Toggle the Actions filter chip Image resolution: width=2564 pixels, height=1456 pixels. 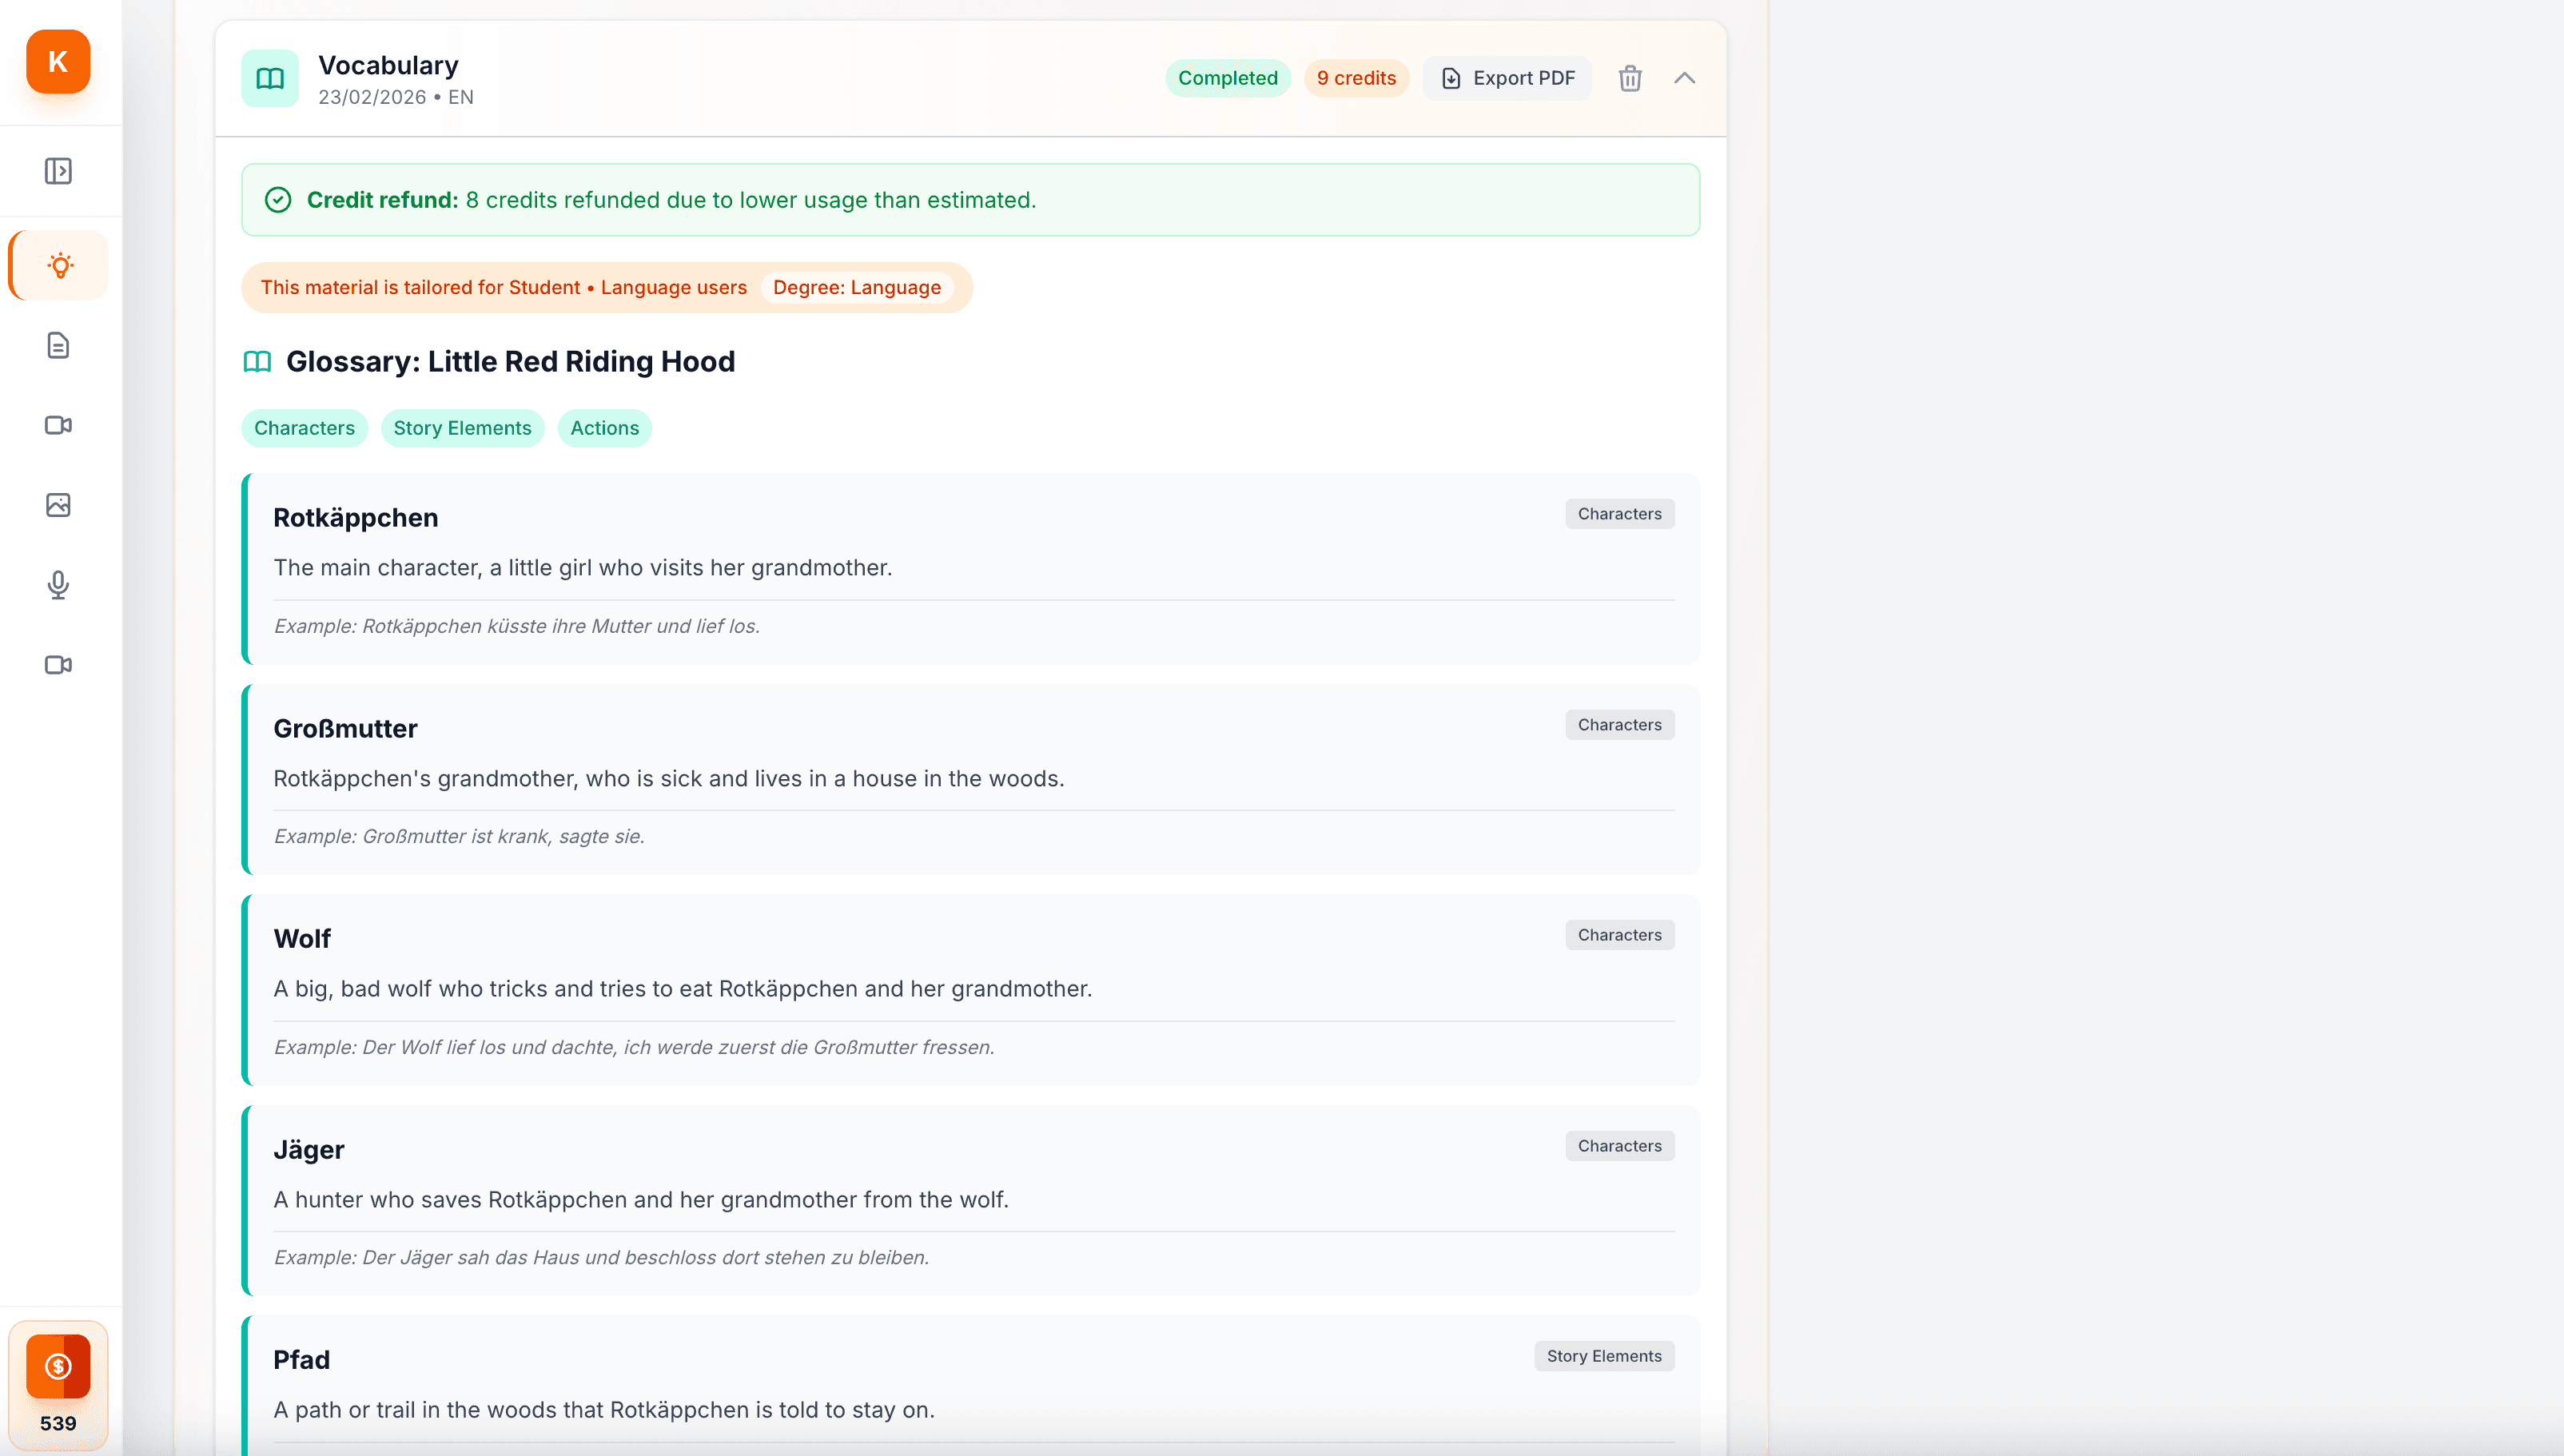coord(604,428)
